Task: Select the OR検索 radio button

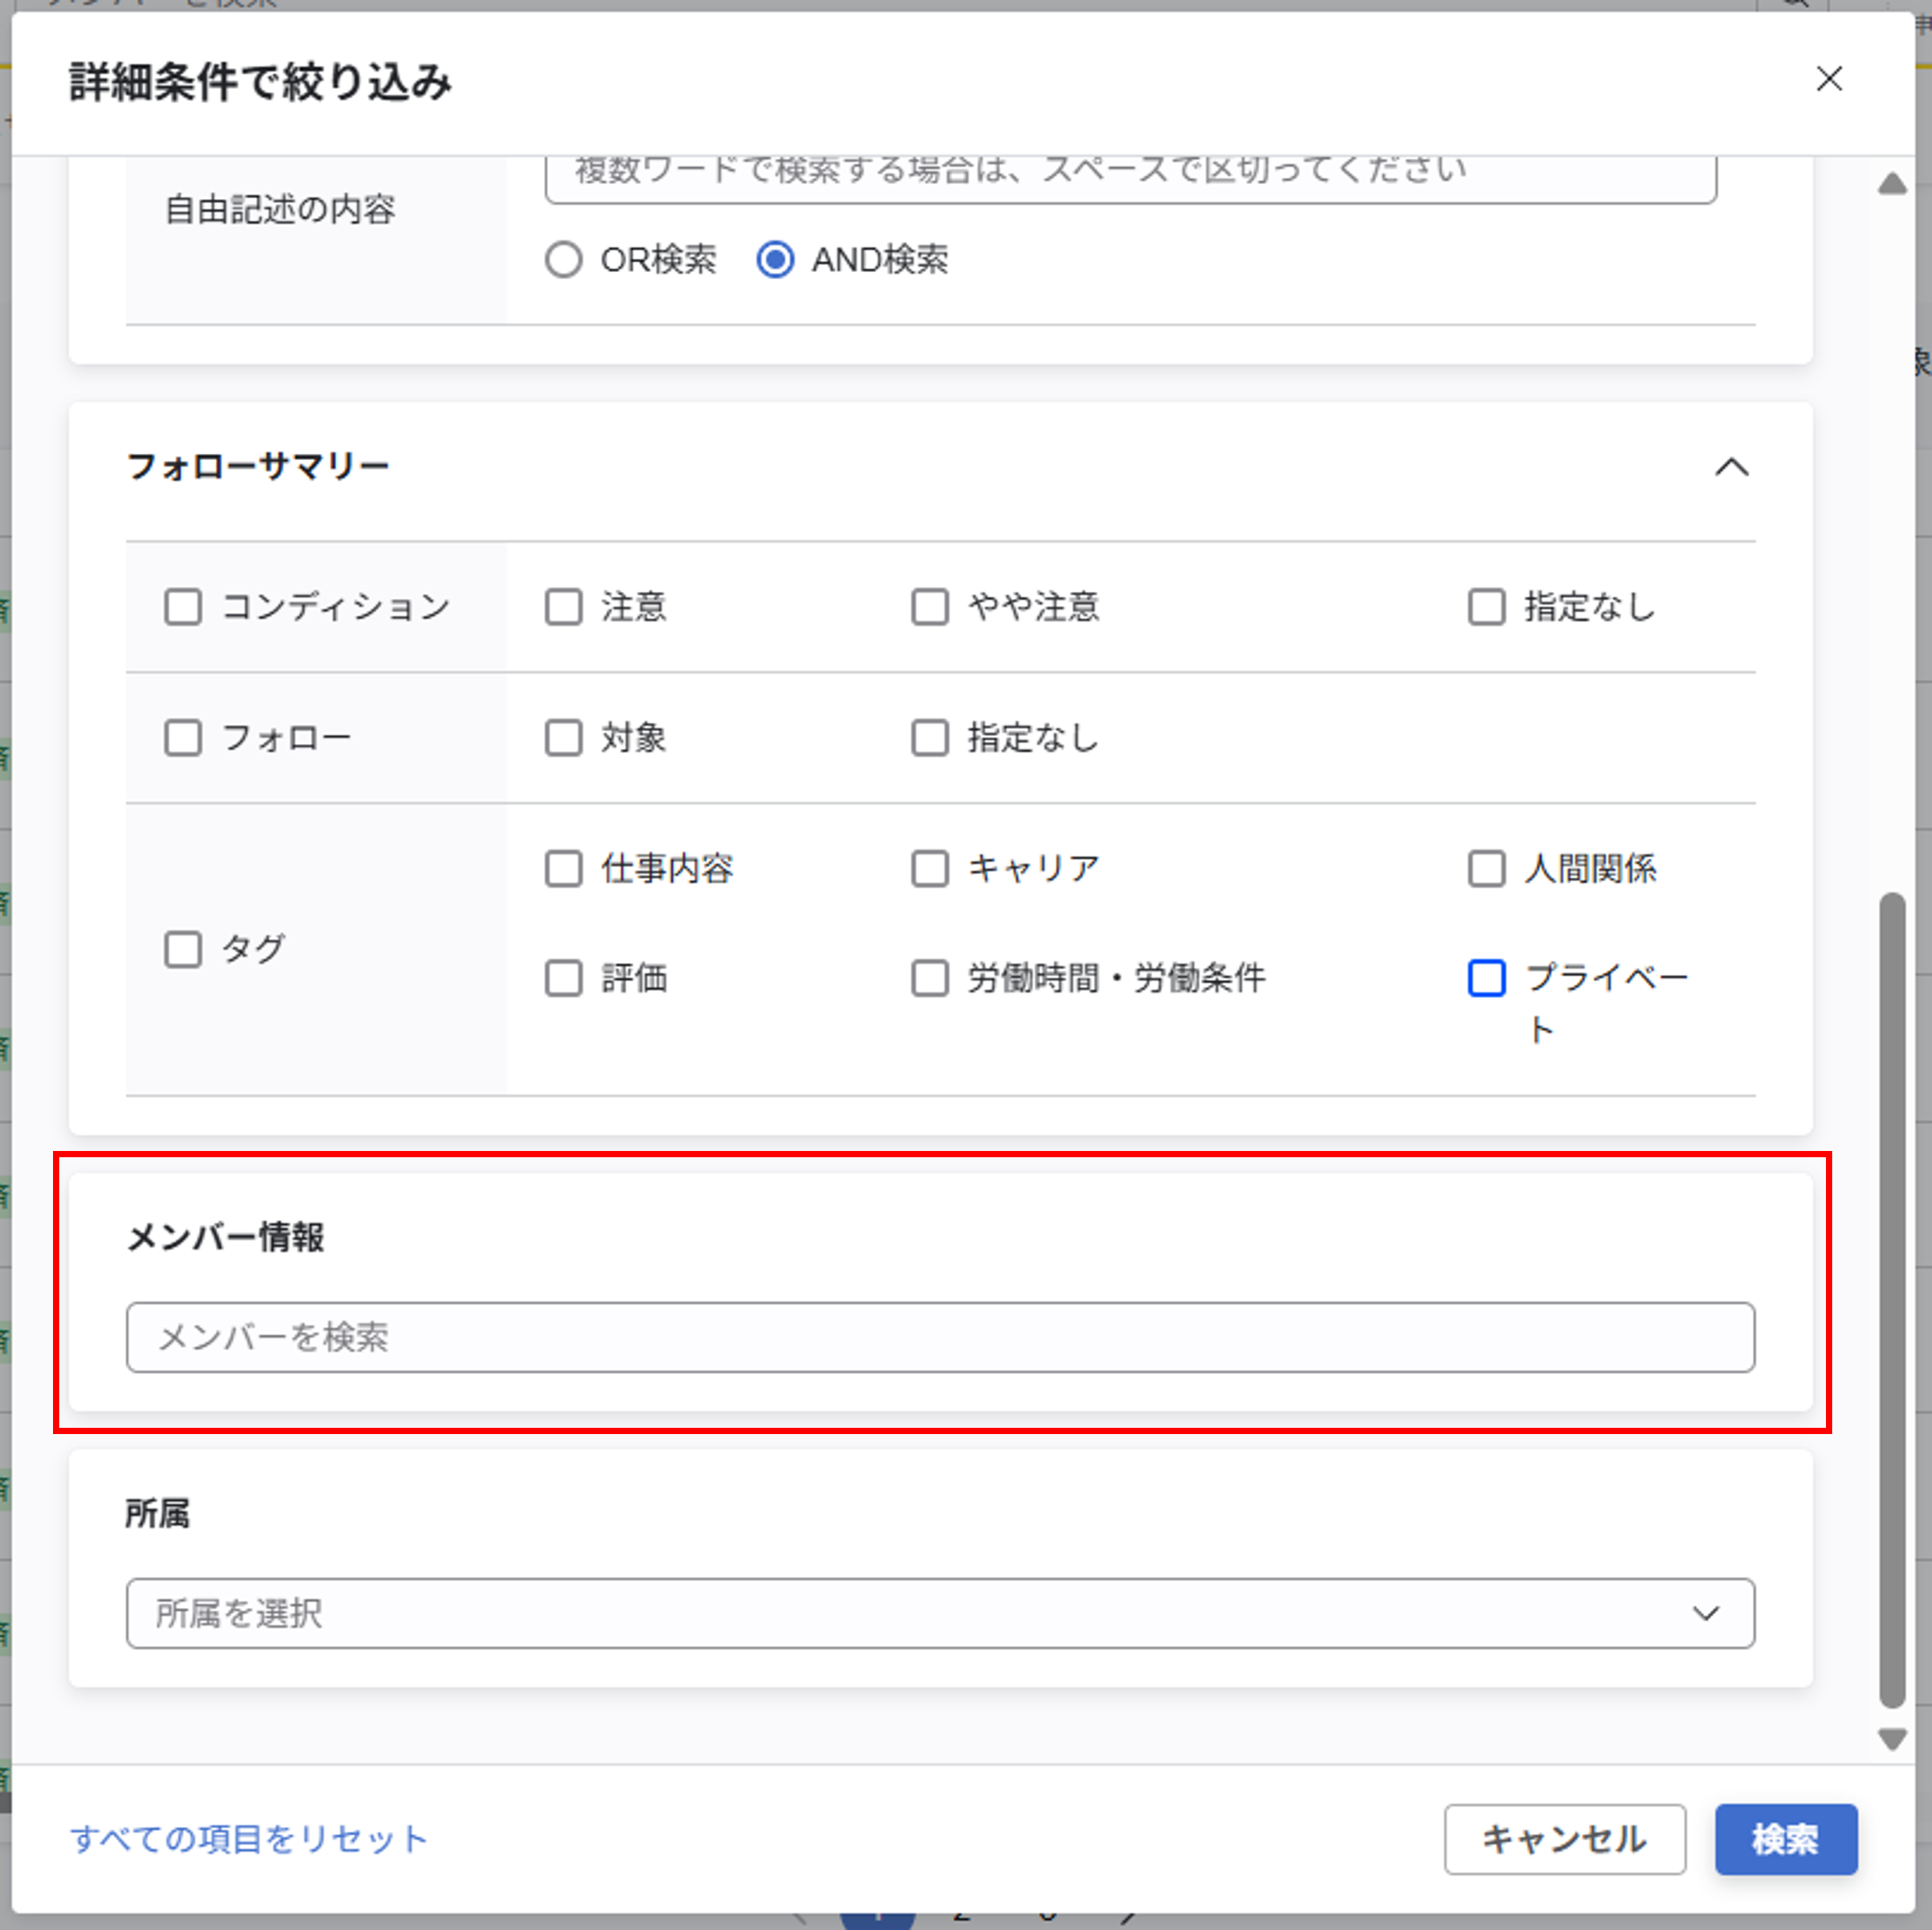Action: [564, 259]
